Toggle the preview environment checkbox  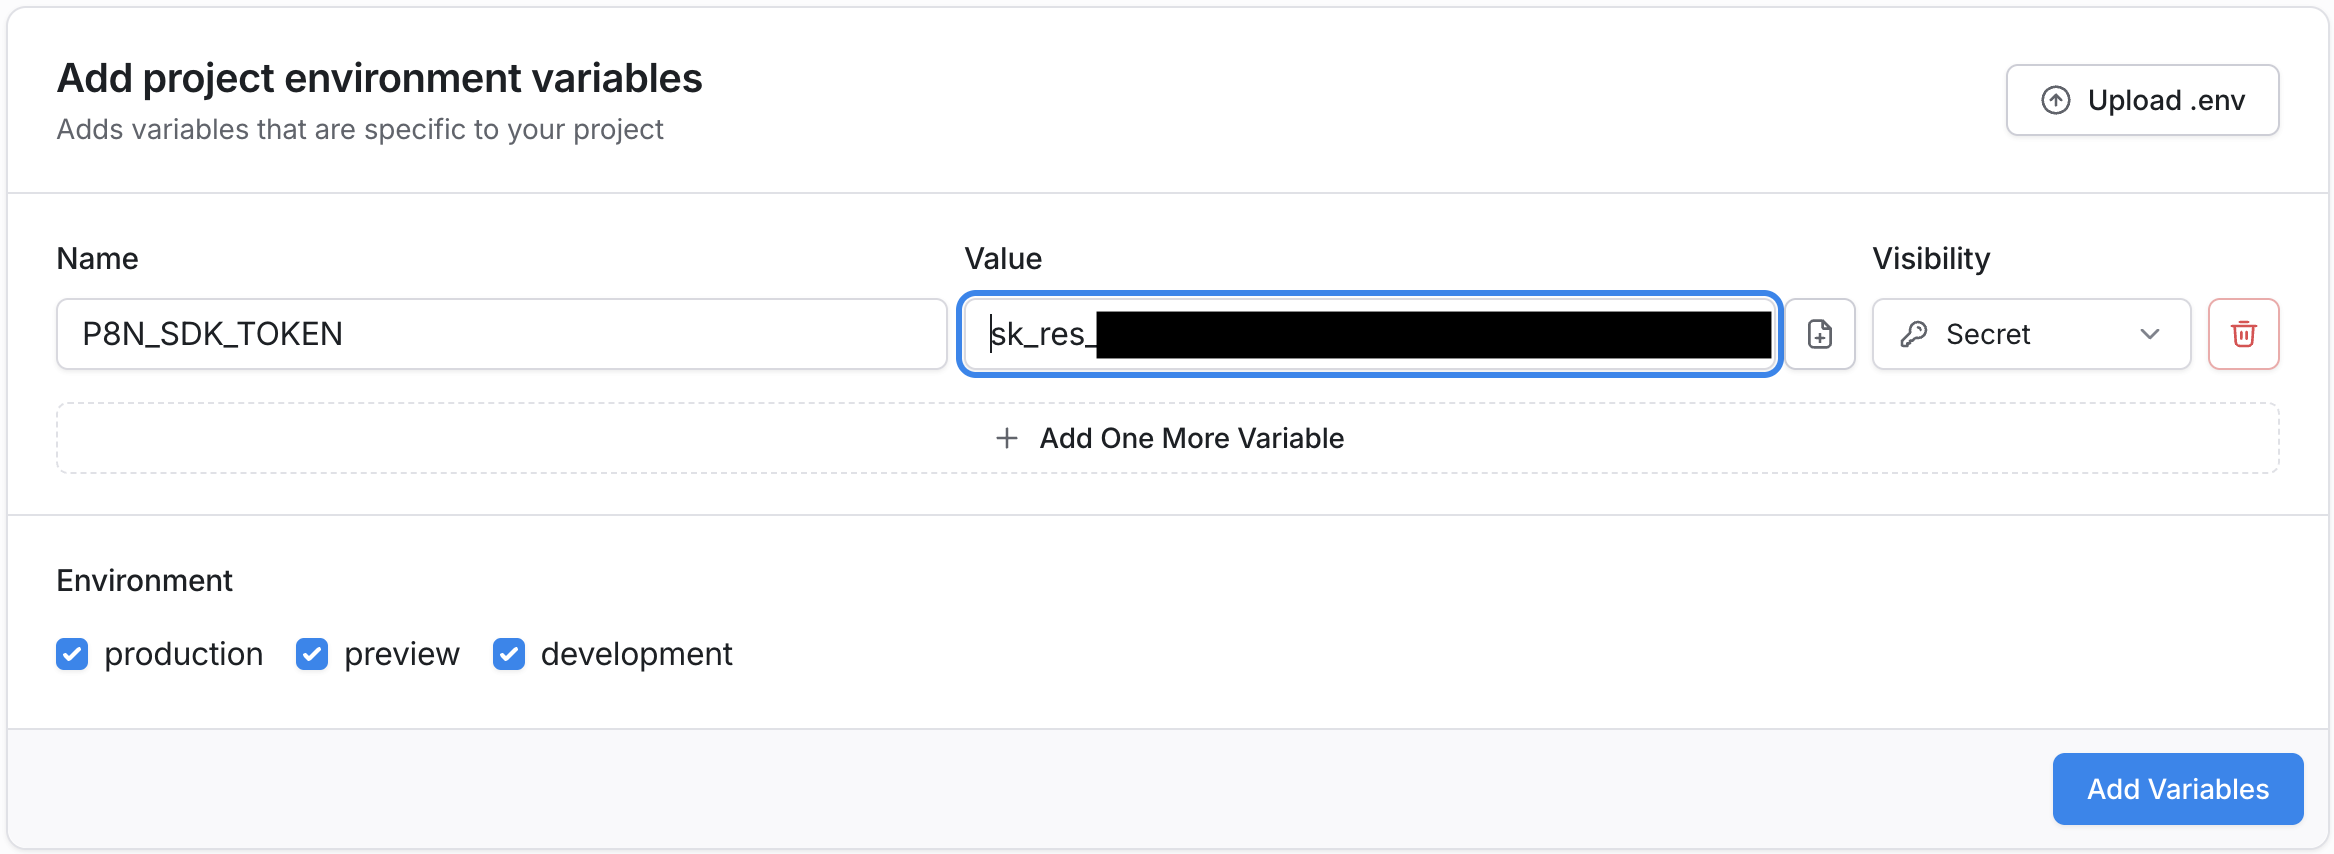(312, 654)
